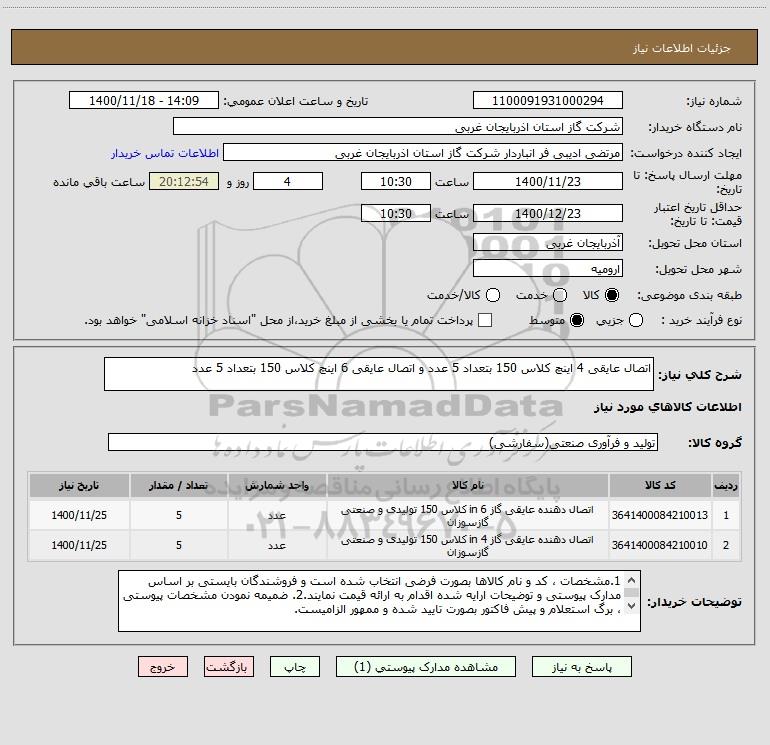
Task: Click the جزئیات اطلاعات نیاز header title
Action: point(682,48)
